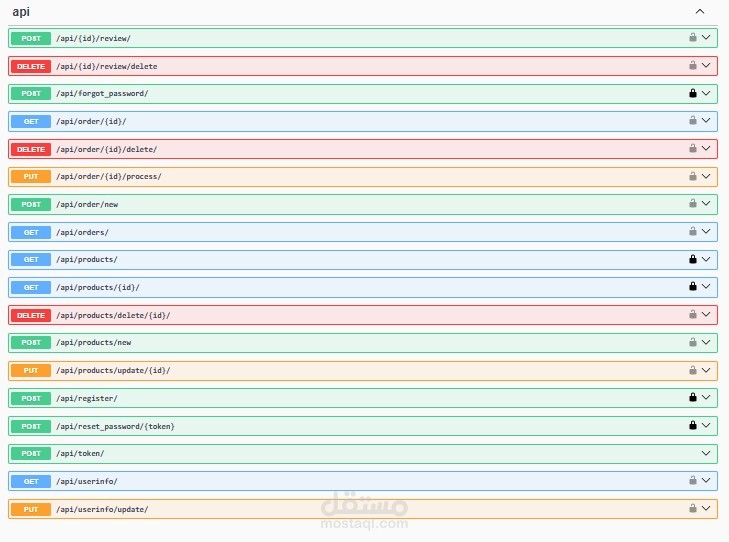729x542 pixels.
Task: Expand POST /api/{id}/review/ with its chevron
Action: pyautogui.click(x=706, y=37)
